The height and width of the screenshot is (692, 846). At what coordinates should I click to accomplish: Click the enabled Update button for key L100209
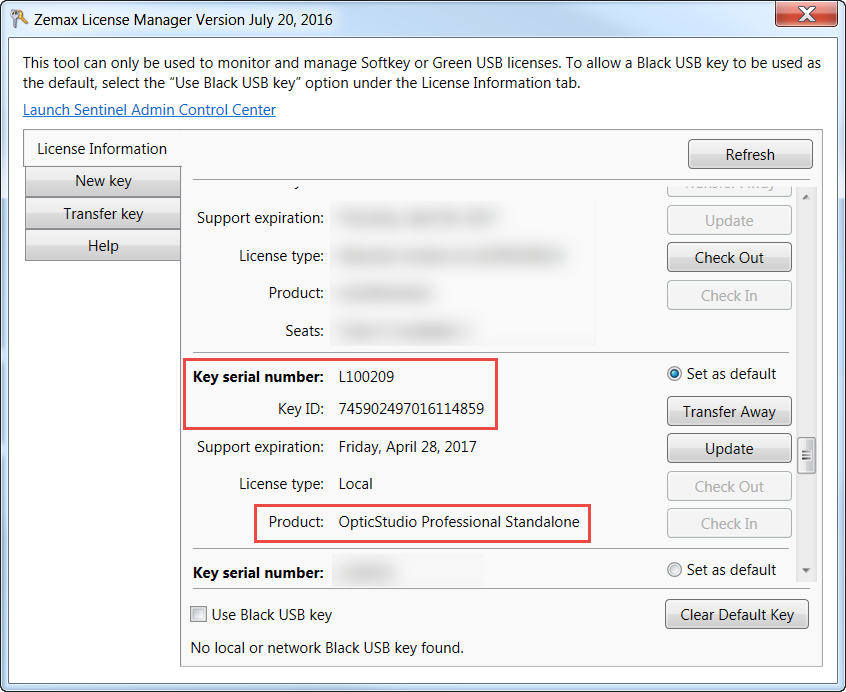pos(729,448)
